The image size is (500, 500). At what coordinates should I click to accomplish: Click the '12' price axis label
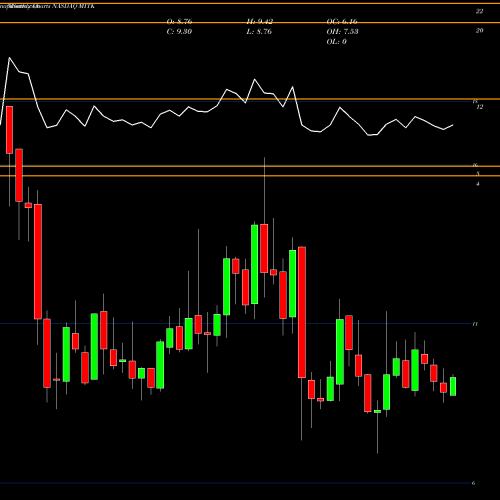(x=480, y=107)
